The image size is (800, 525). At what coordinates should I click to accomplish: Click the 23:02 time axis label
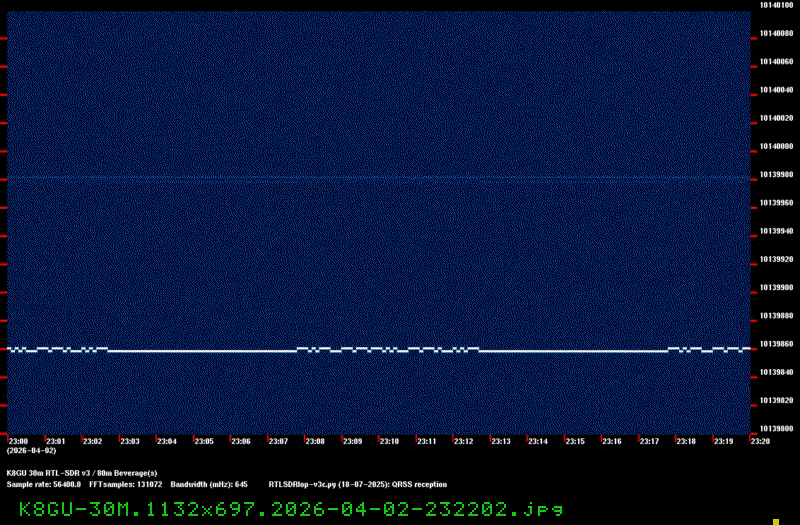click(x=92, y=441)
